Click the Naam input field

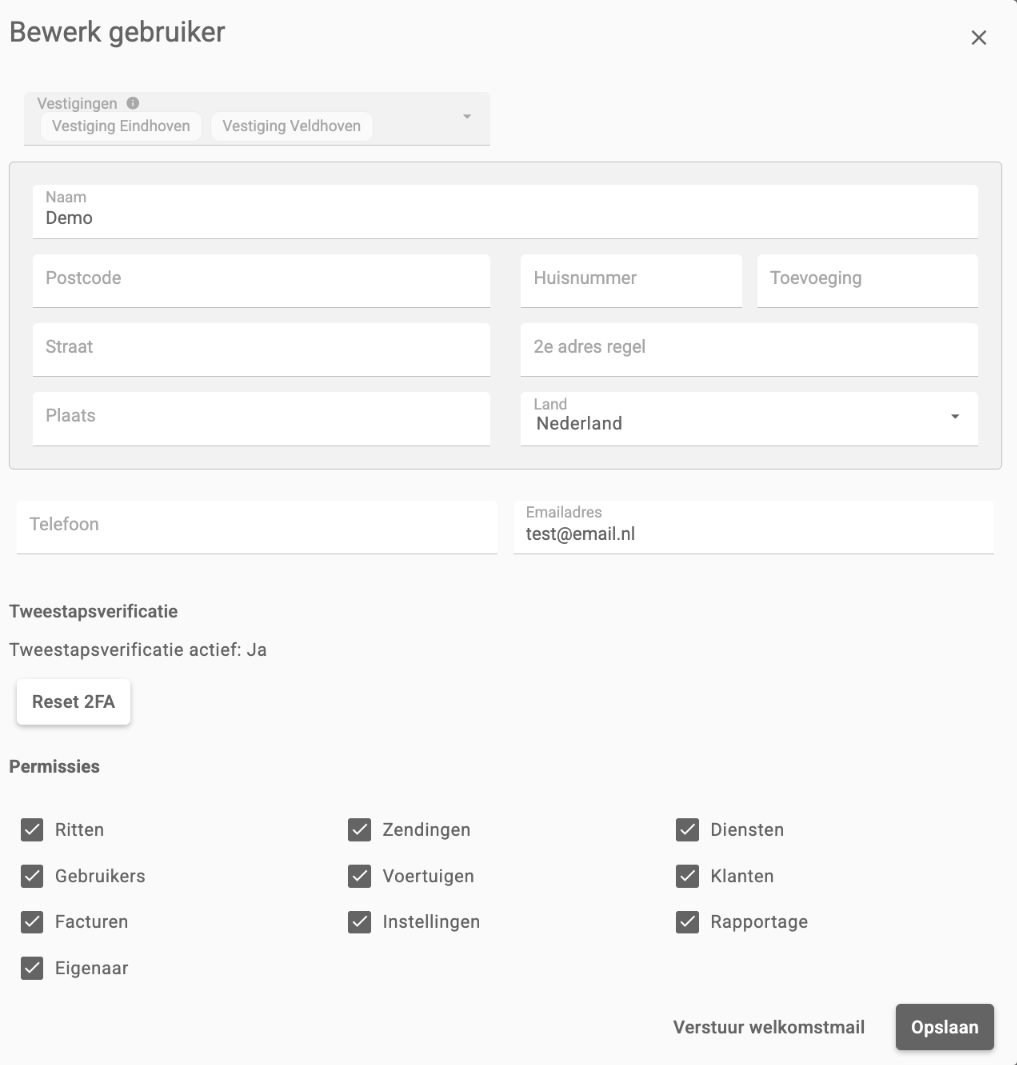pyautogui.click(x=505, y=211)
